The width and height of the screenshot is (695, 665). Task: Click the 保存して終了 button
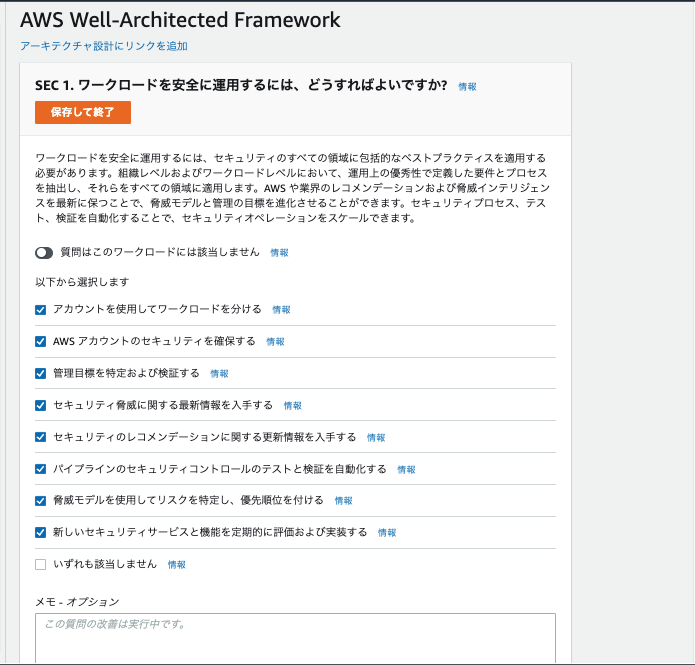point(83,112)
